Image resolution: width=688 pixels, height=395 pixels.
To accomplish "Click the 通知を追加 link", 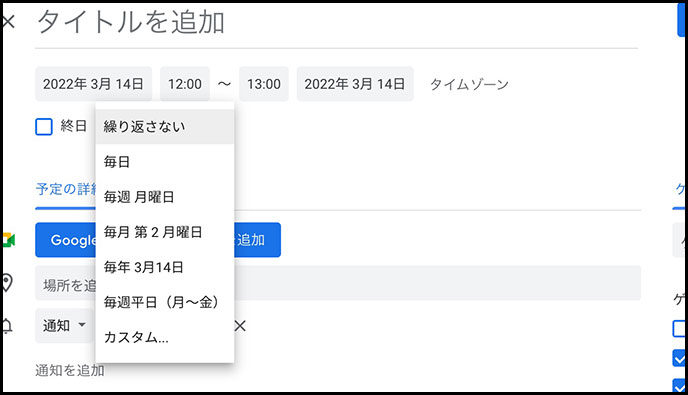I will [70, 370].
